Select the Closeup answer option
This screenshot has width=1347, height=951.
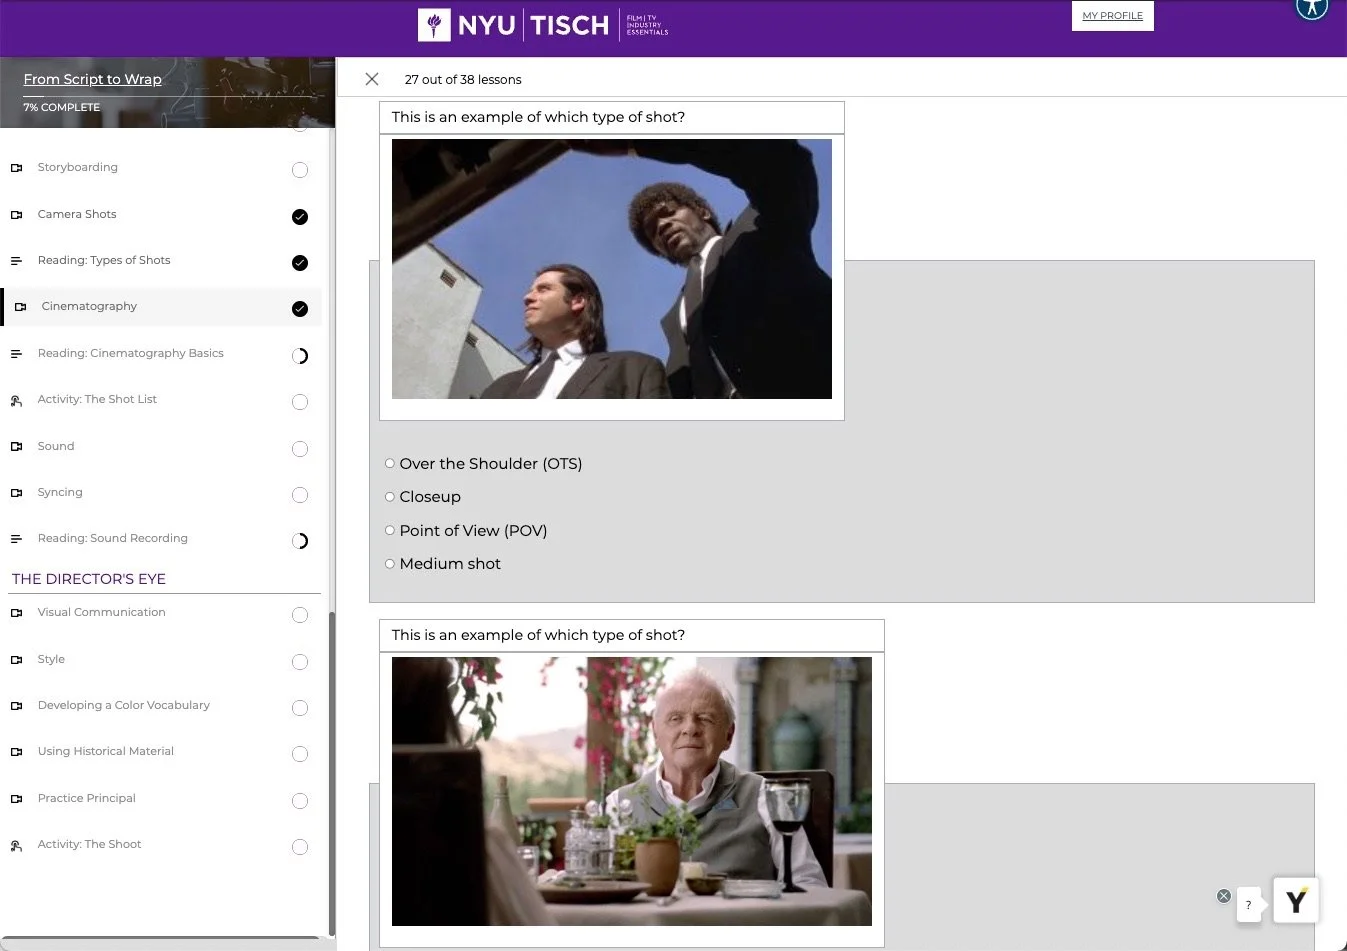(390, 497)
